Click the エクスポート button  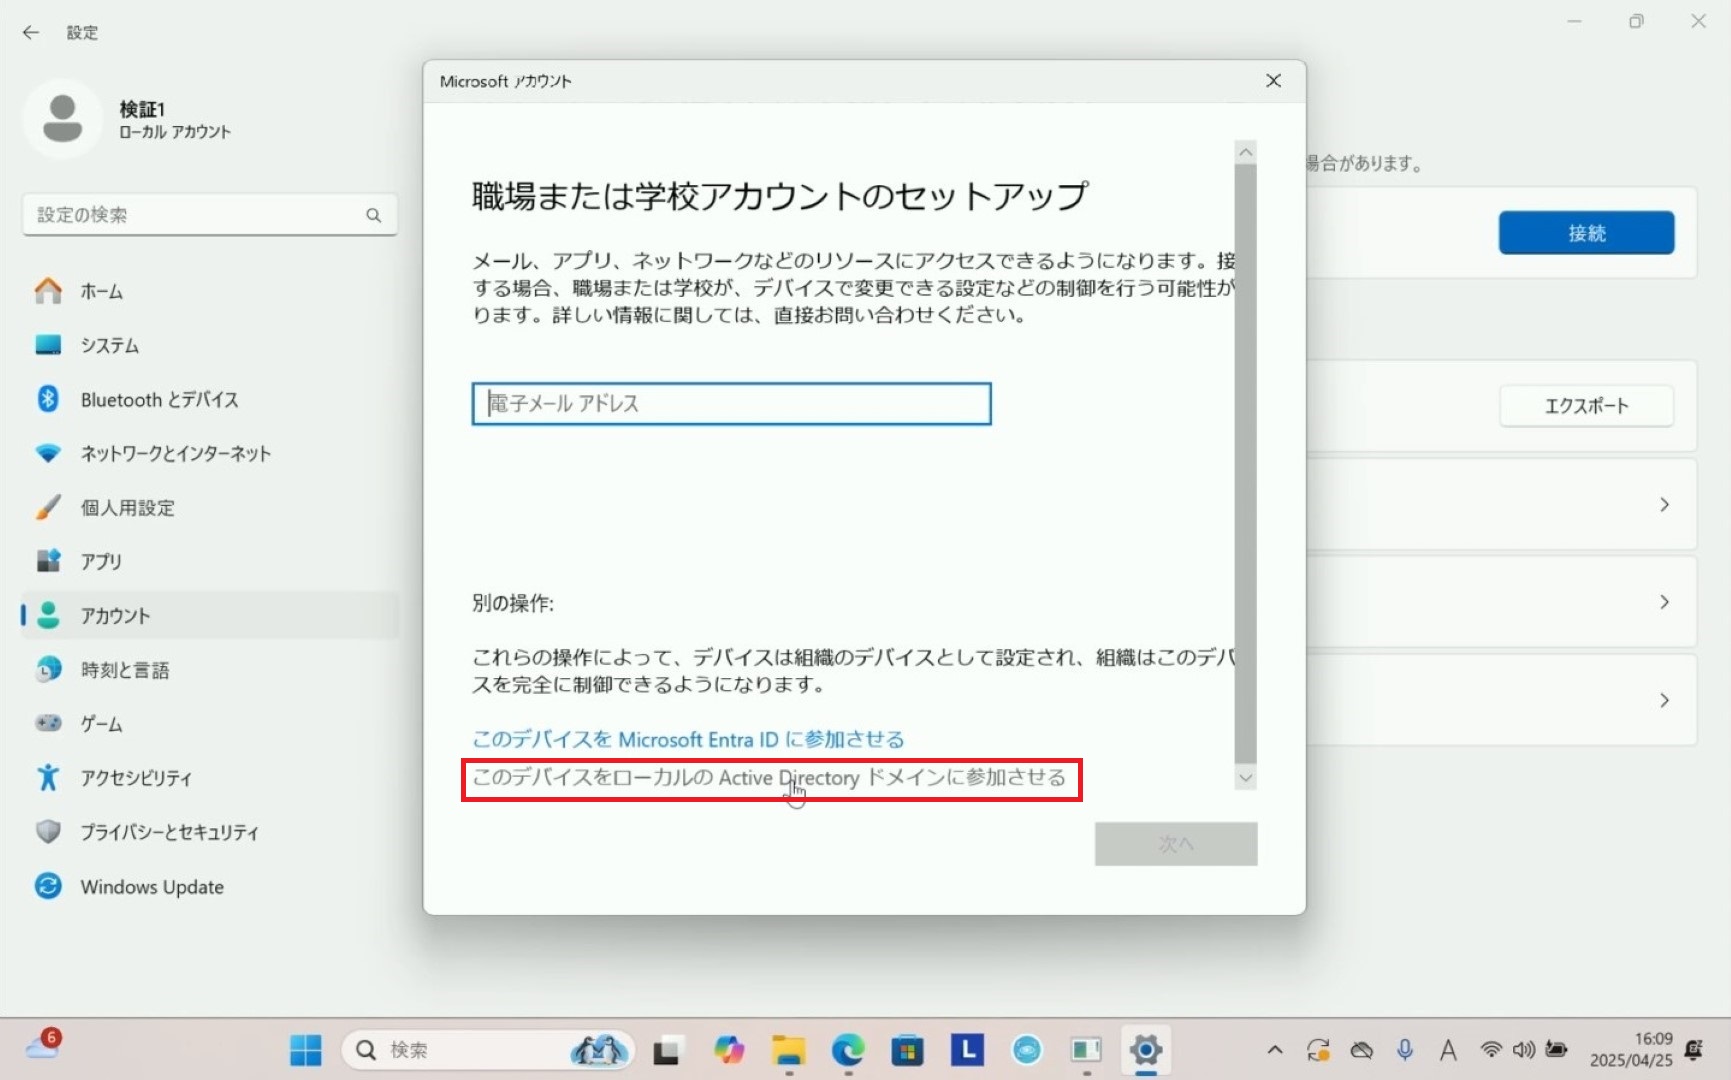coord(1586,406)
